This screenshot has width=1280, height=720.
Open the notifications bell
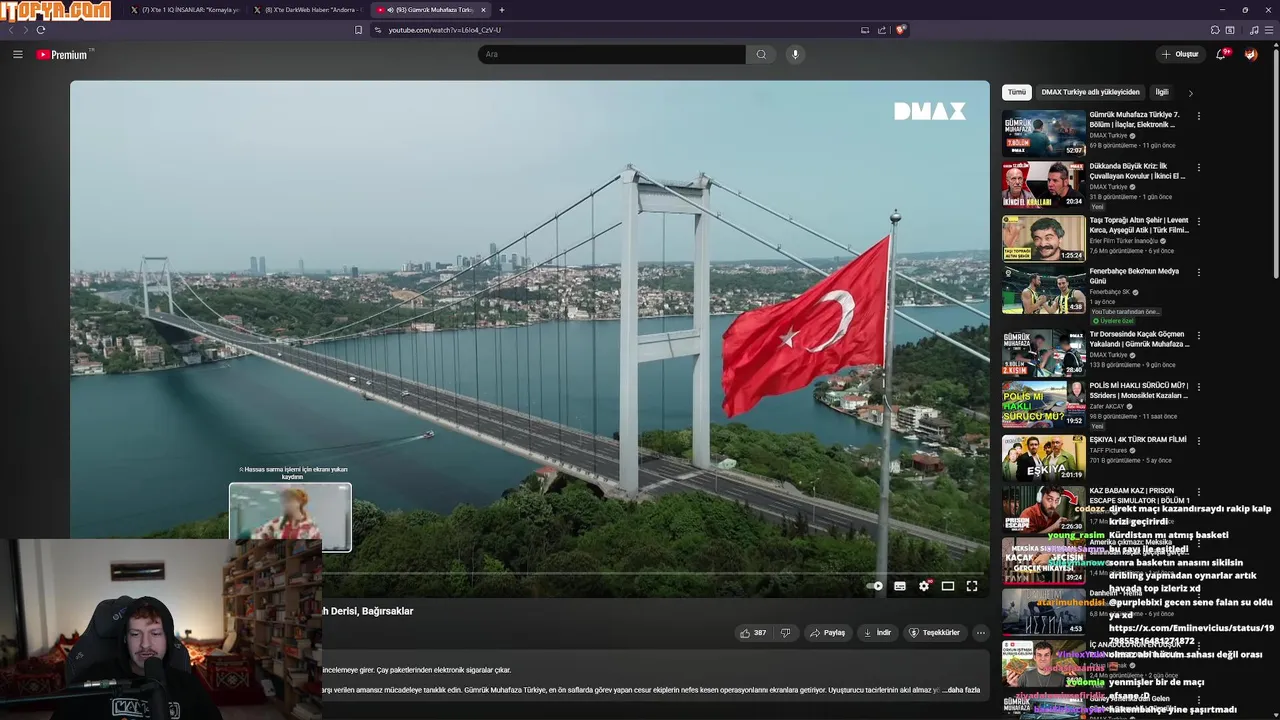coord(1221,54)
